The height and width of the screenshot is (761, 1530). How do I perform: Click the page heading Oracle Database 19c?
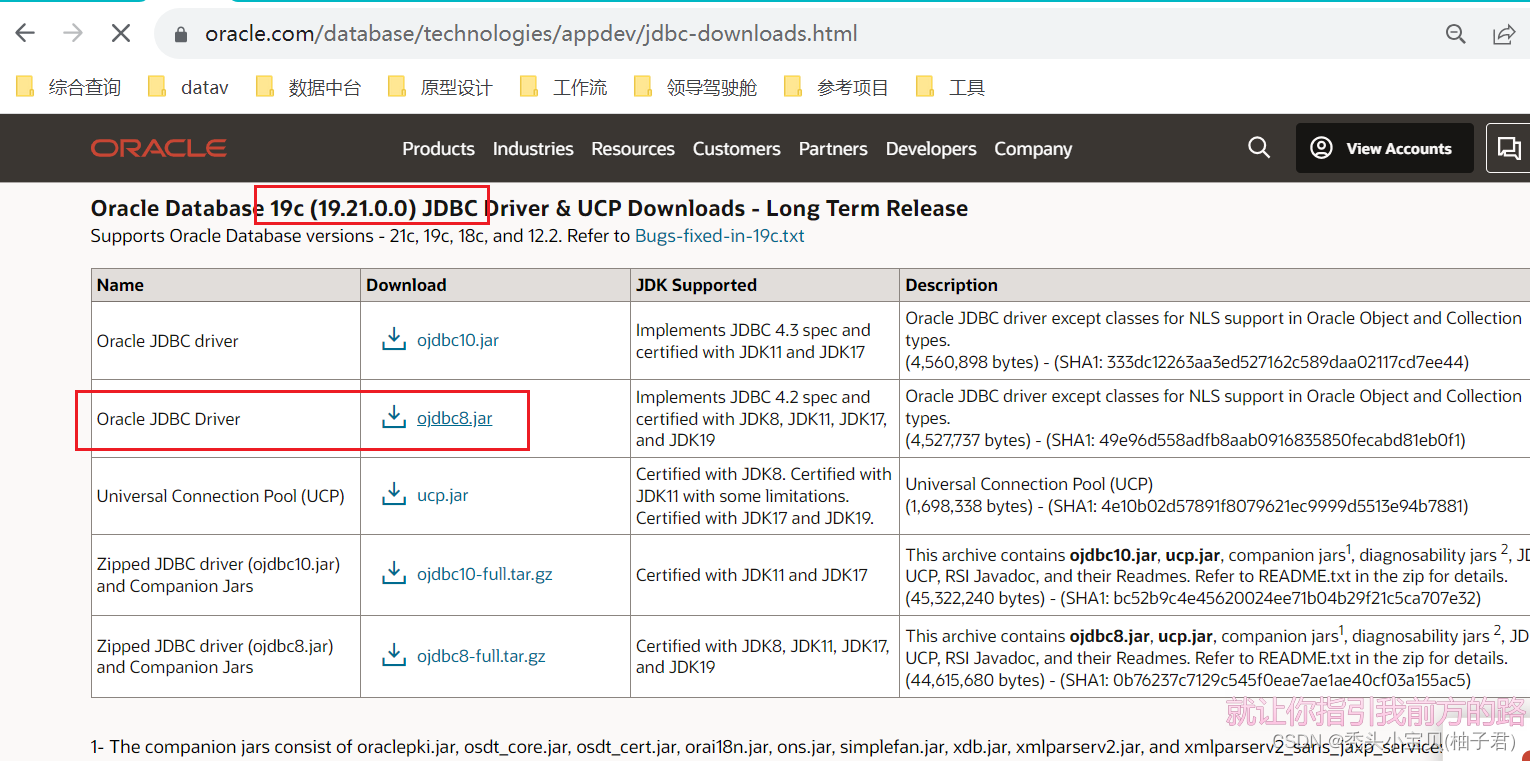[529, 208]
